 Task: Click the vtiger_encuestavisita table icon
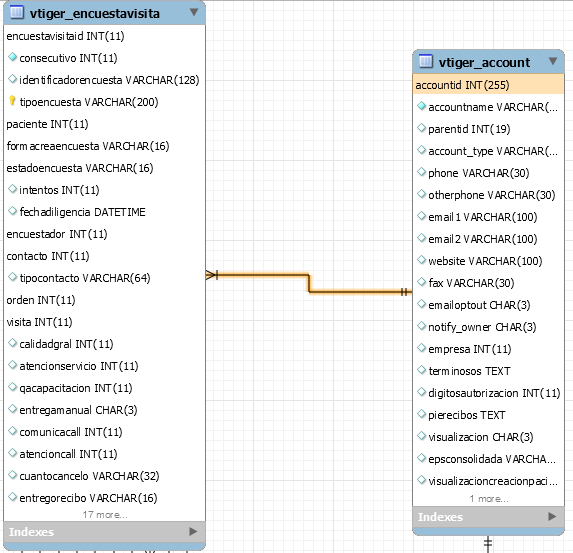17,12
